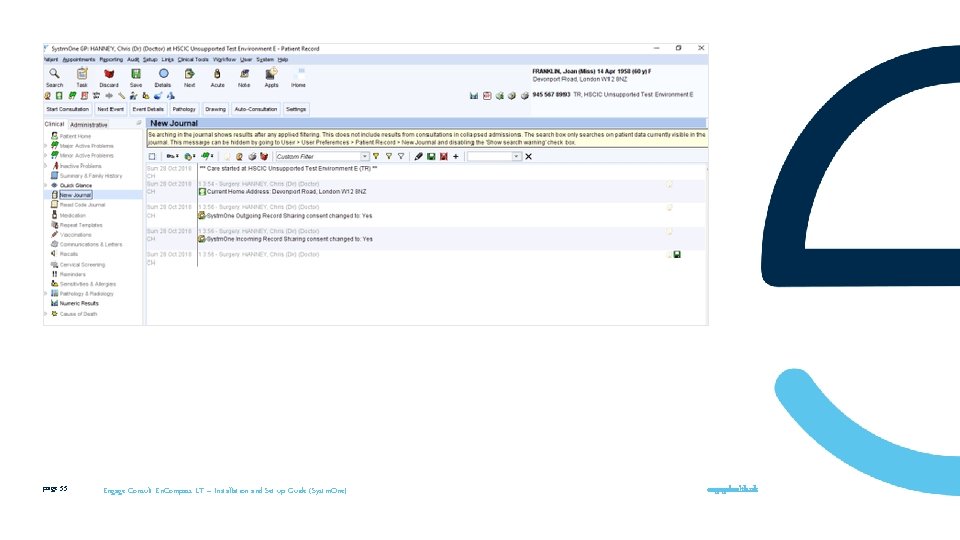Click the Auto-Consultation button
The height and width of the screenshot is (540, 960).
pos(256,109)
